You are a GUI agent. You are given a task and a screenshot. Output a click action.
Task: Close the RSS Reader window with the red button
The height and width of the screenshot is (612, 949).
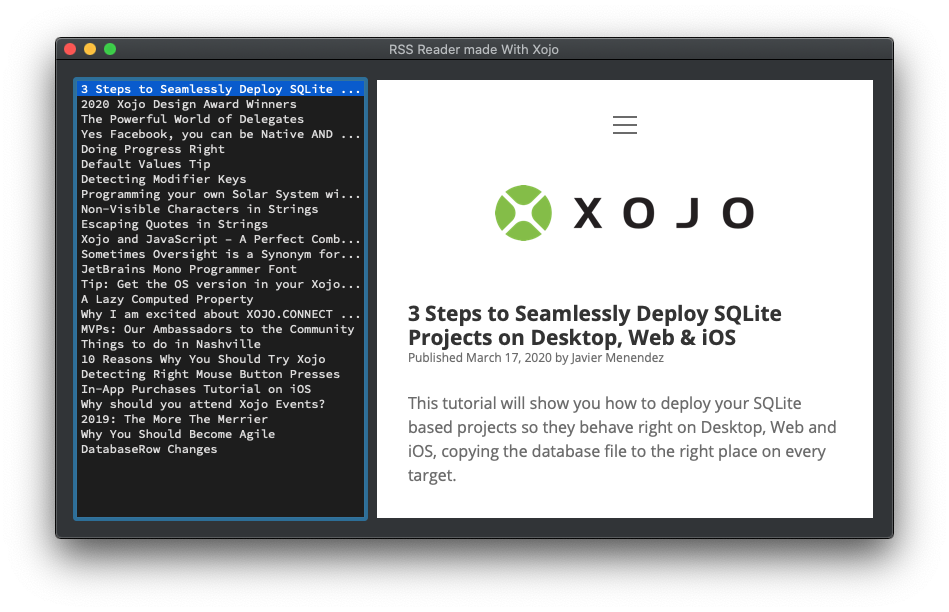point(70,49)
